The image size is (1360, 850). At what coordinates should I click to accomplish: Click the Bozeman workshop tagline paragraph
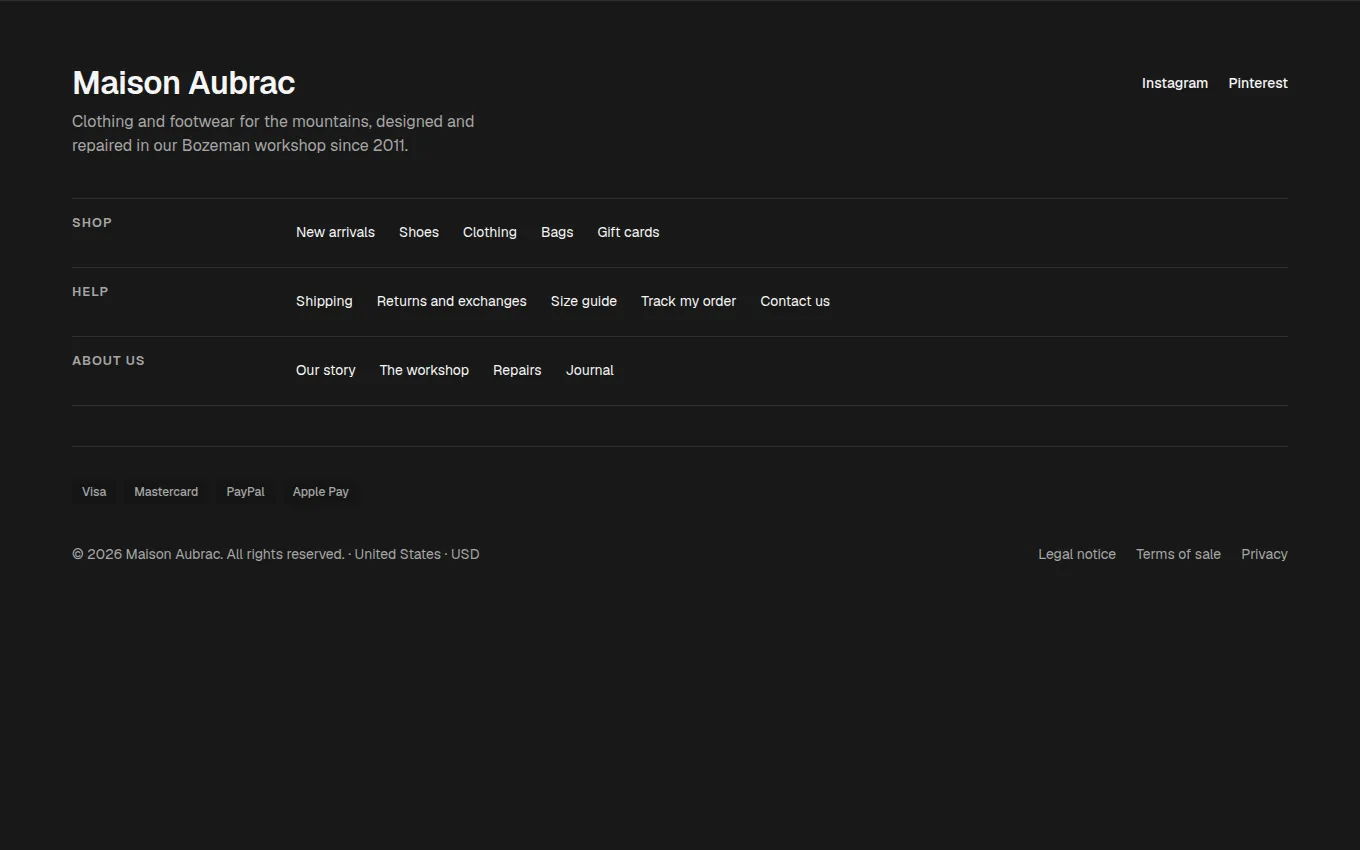273,133
